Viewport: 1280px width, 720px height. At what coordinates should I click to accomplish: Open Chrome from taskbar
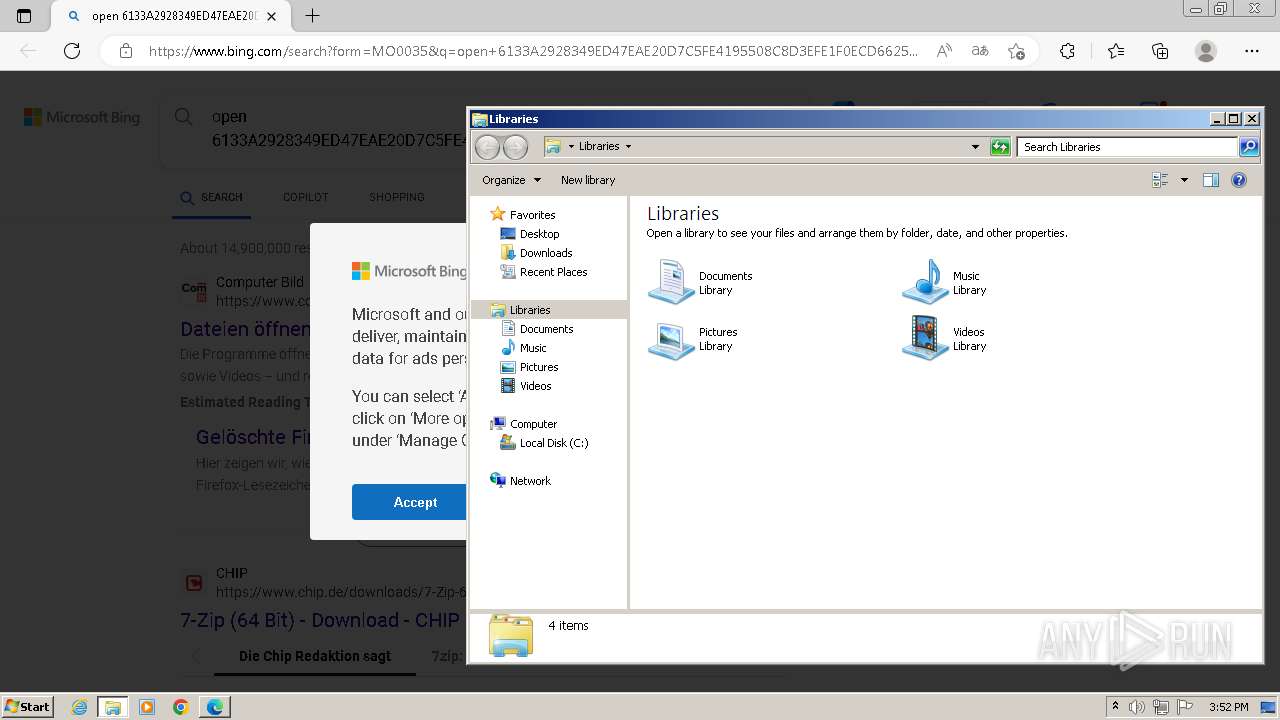click(x=180, y=707)
